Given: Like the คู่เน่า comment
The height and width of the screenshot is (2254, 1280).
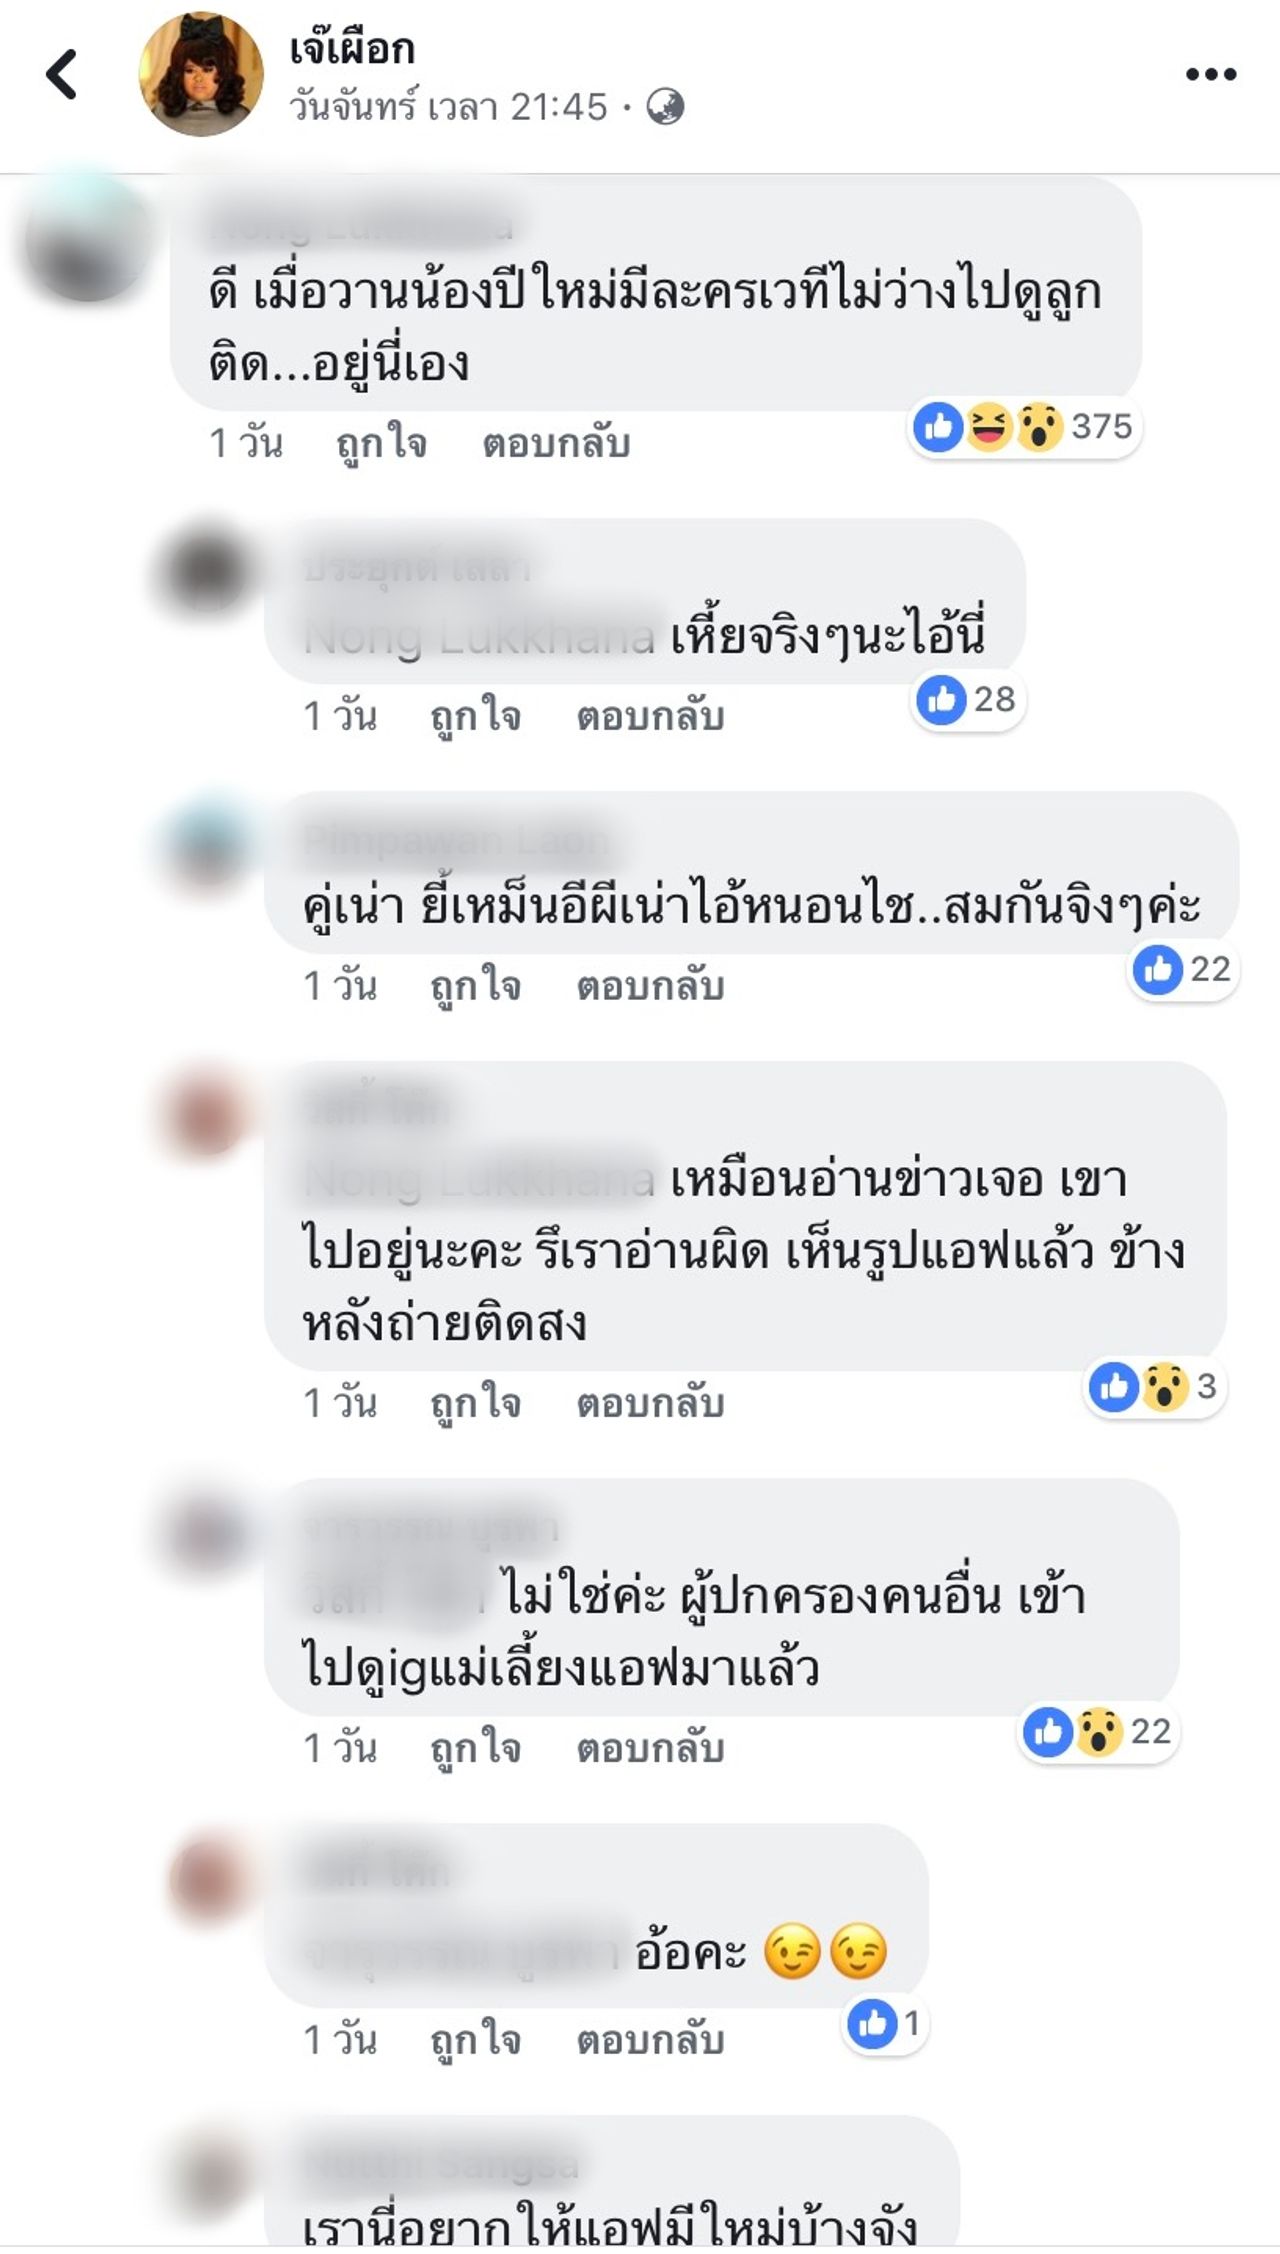Looking at the screenshot, I should (x=475, y=986).
